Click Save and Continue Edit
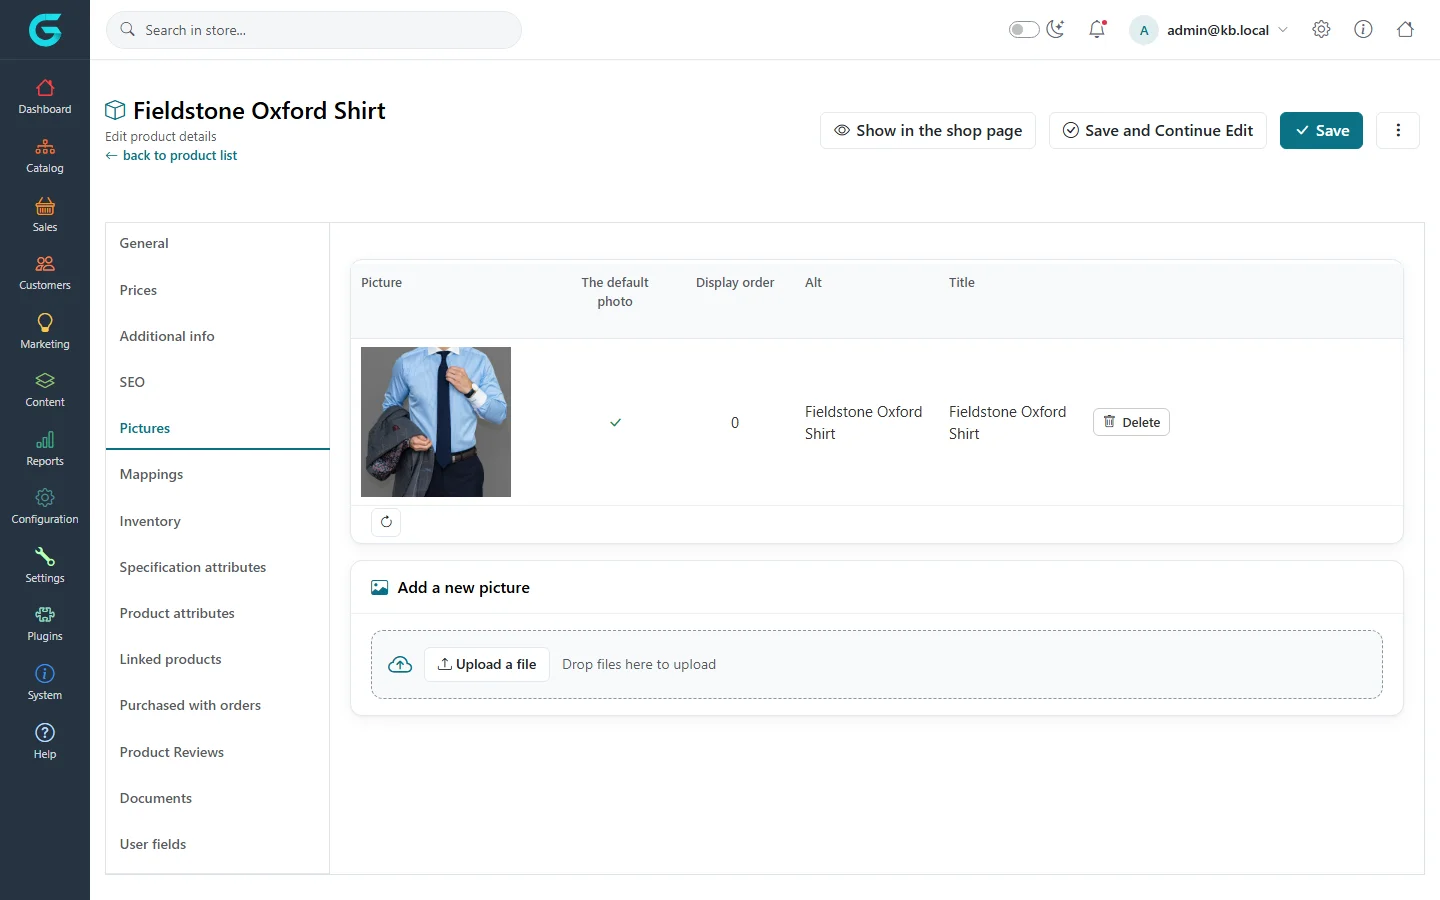 coord(1158,130)
